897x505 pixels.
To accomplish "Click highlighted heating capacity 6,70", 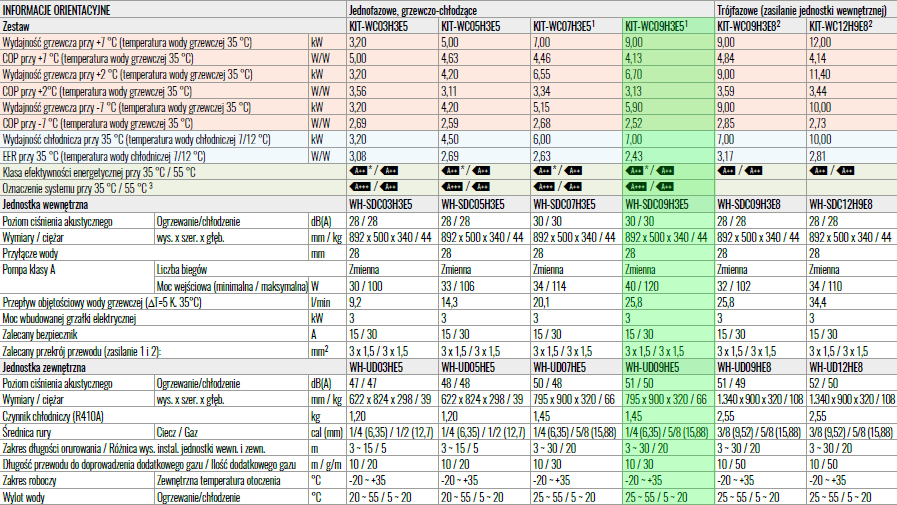I will tap(634, 74).
